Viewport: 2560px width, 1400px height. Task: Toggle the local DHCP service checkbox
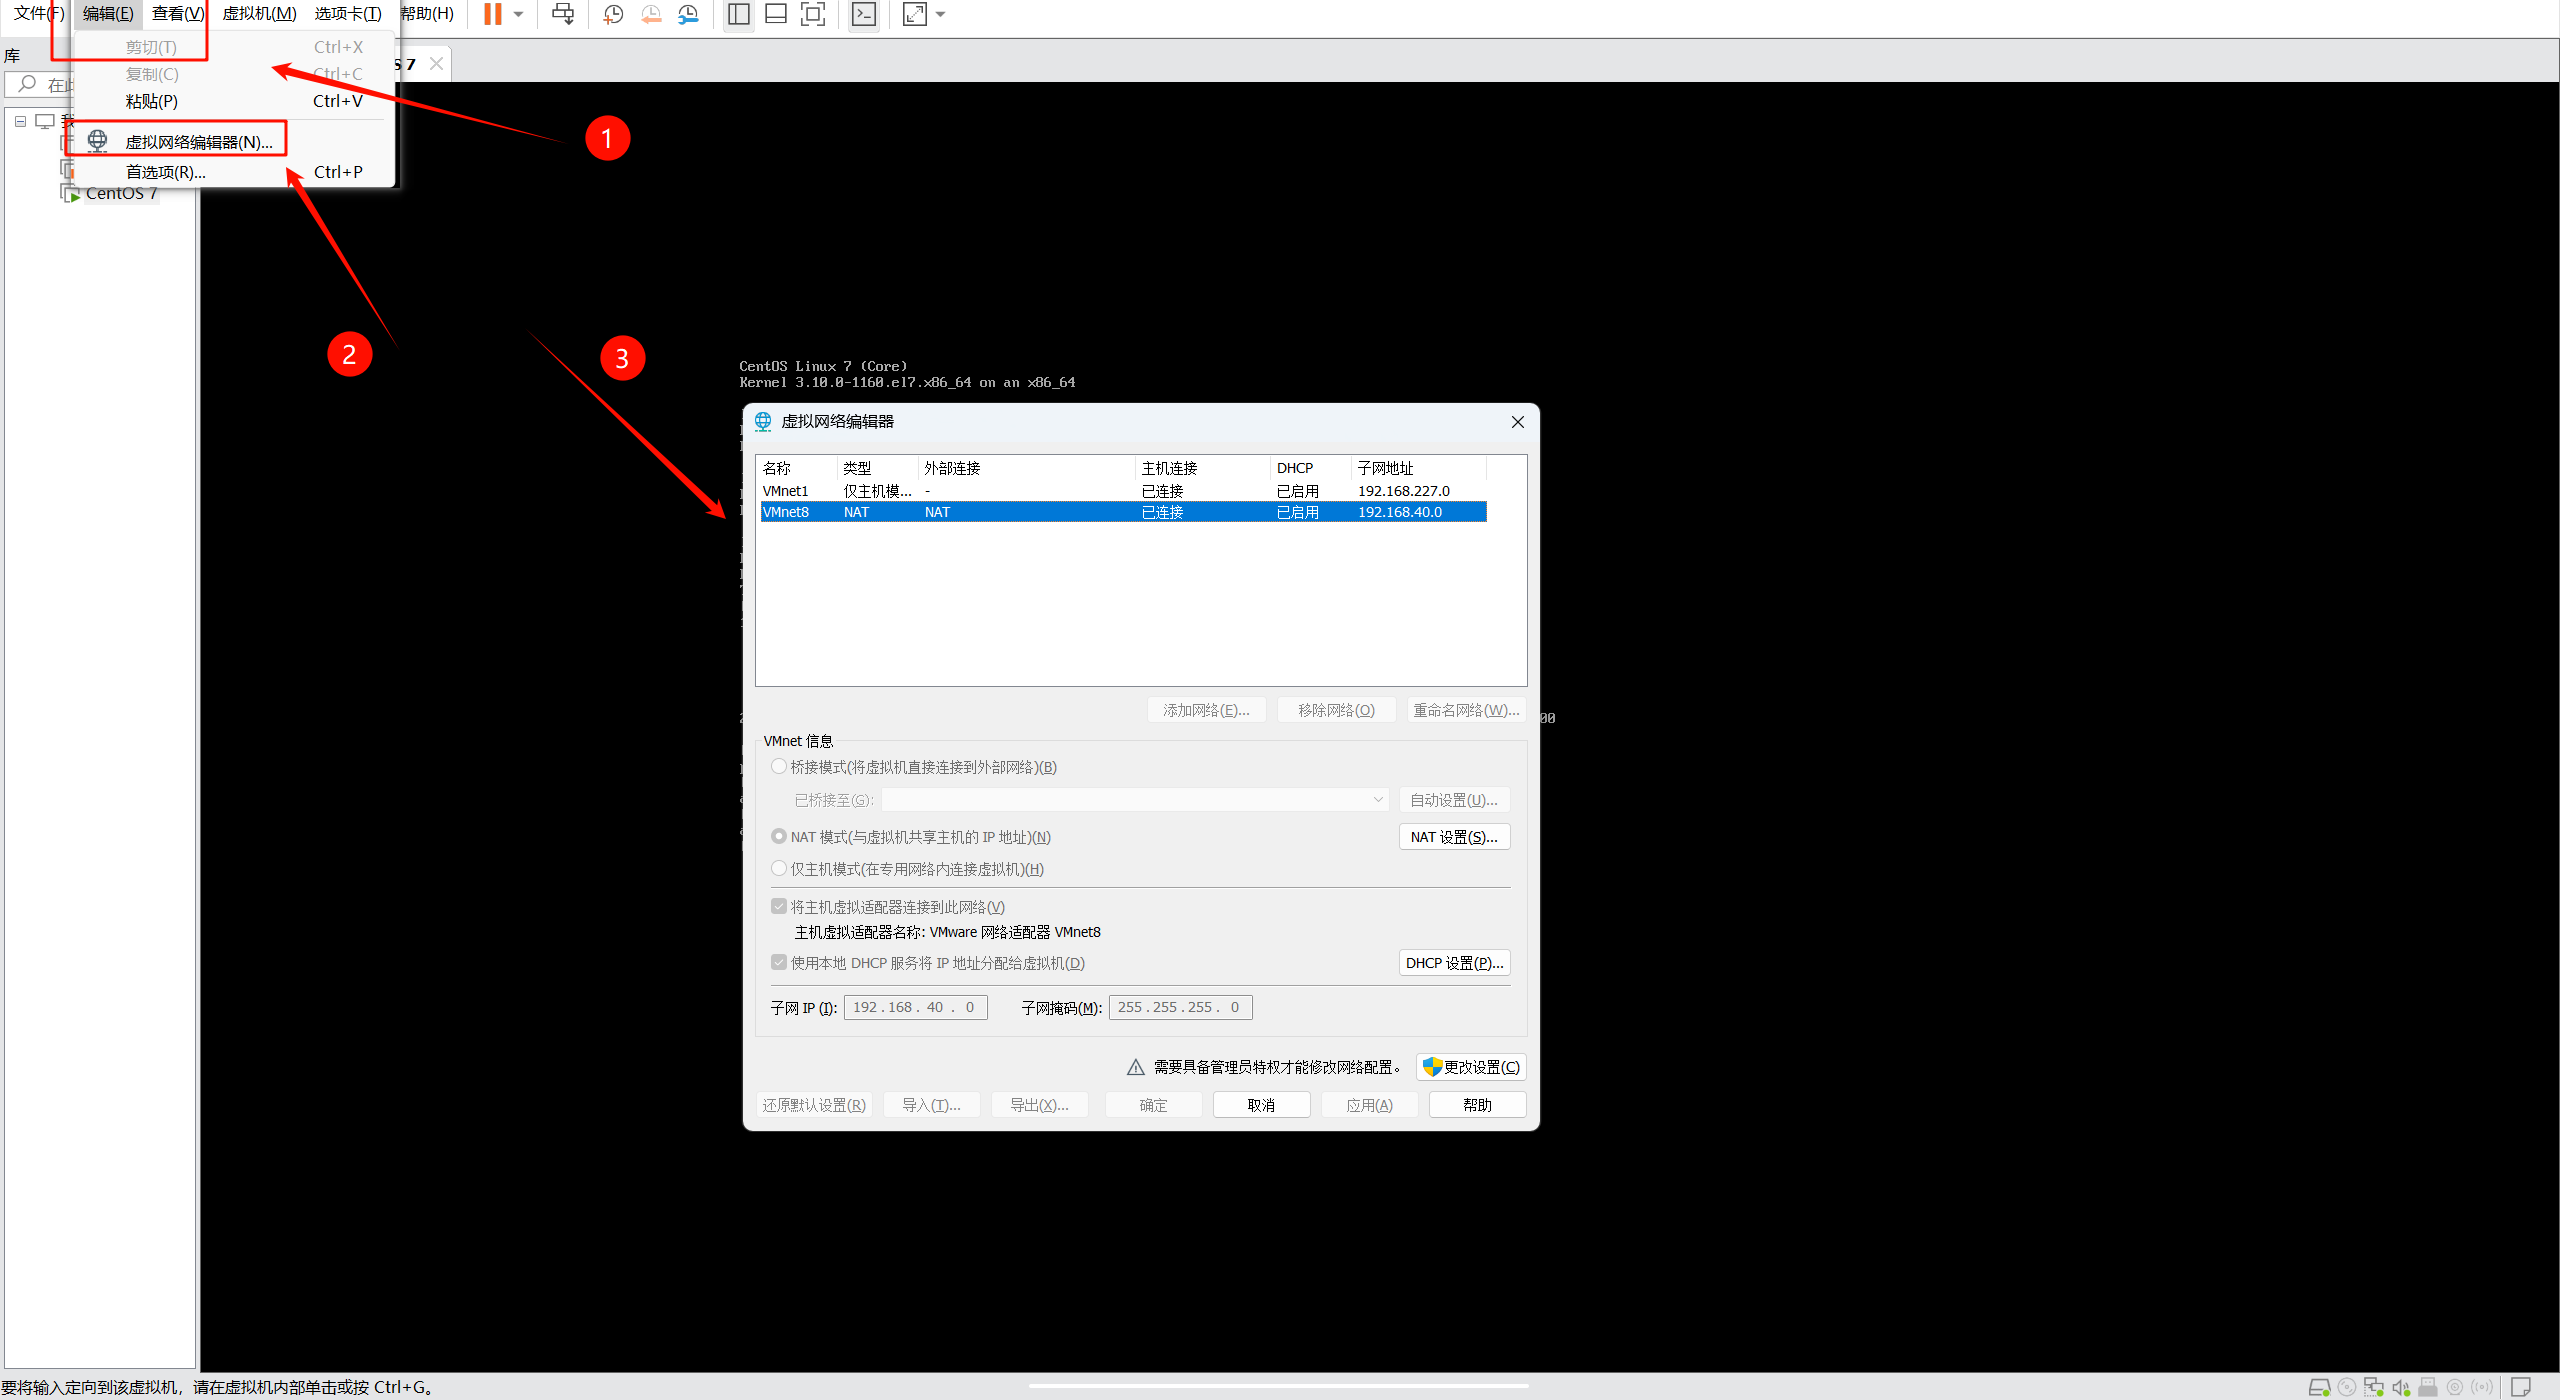pos(779,962)
